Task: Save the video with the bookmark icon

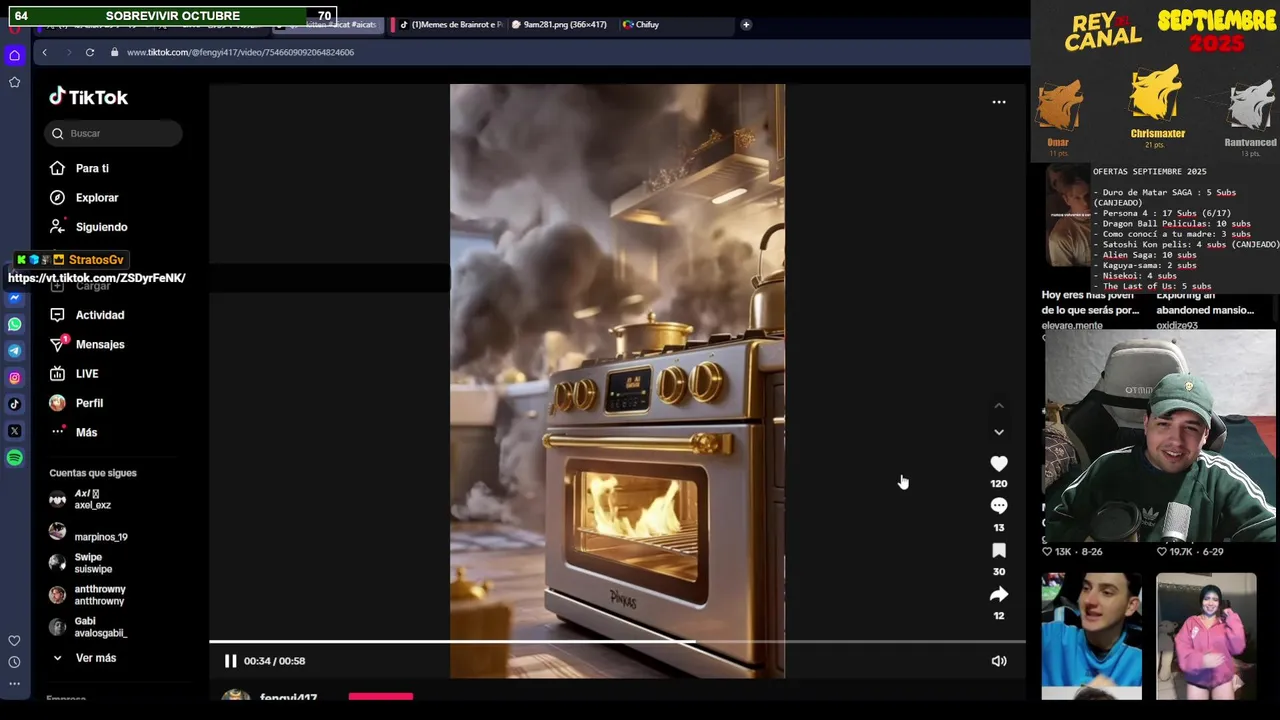Action: (x=999, y=550)
